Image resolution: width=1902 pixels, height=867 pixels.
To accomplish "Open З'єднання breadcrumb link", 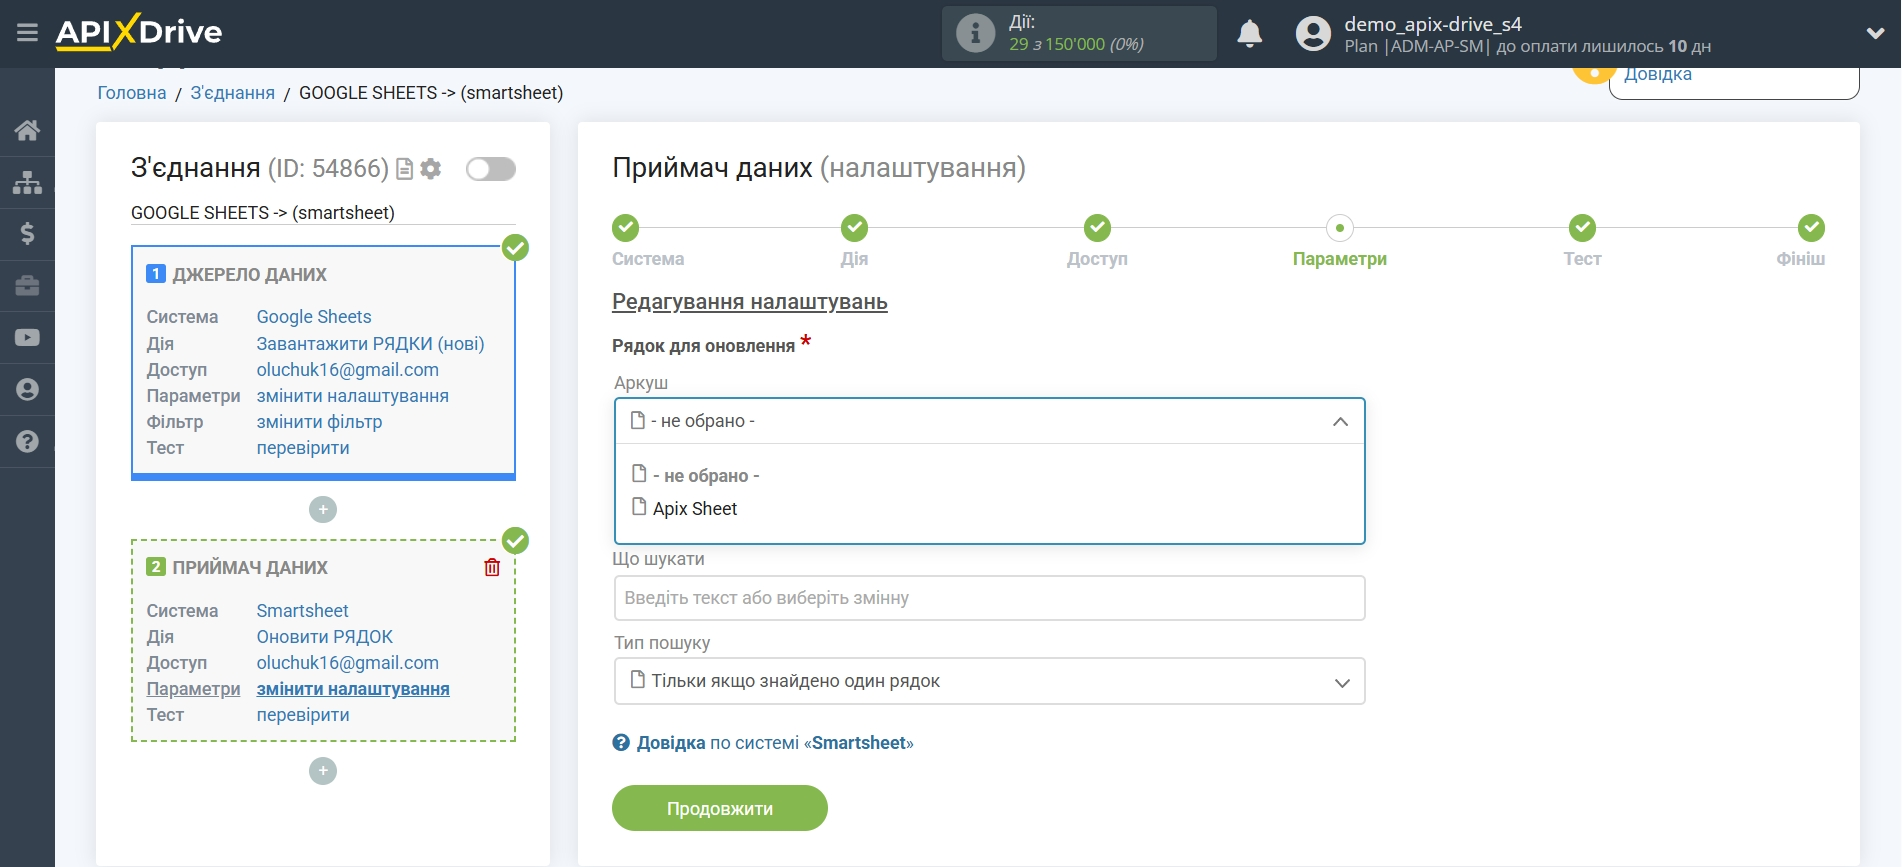I will pyautogui.click(x=233, y=93).
